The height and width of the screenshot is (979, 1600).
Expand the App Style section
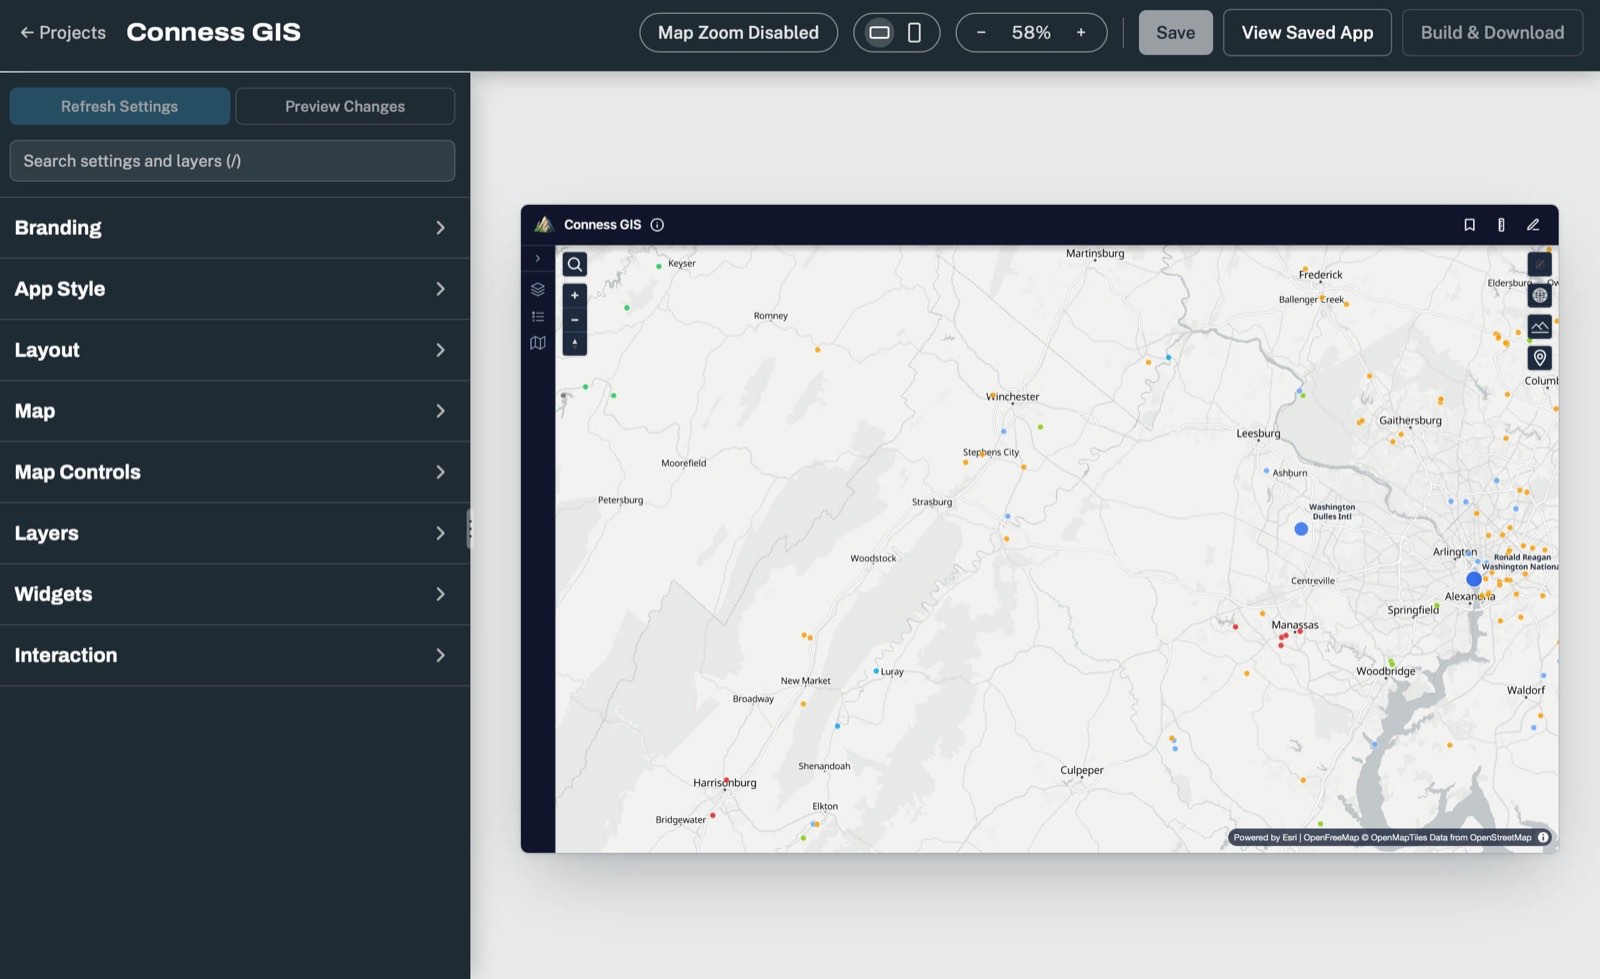[235, 289]
